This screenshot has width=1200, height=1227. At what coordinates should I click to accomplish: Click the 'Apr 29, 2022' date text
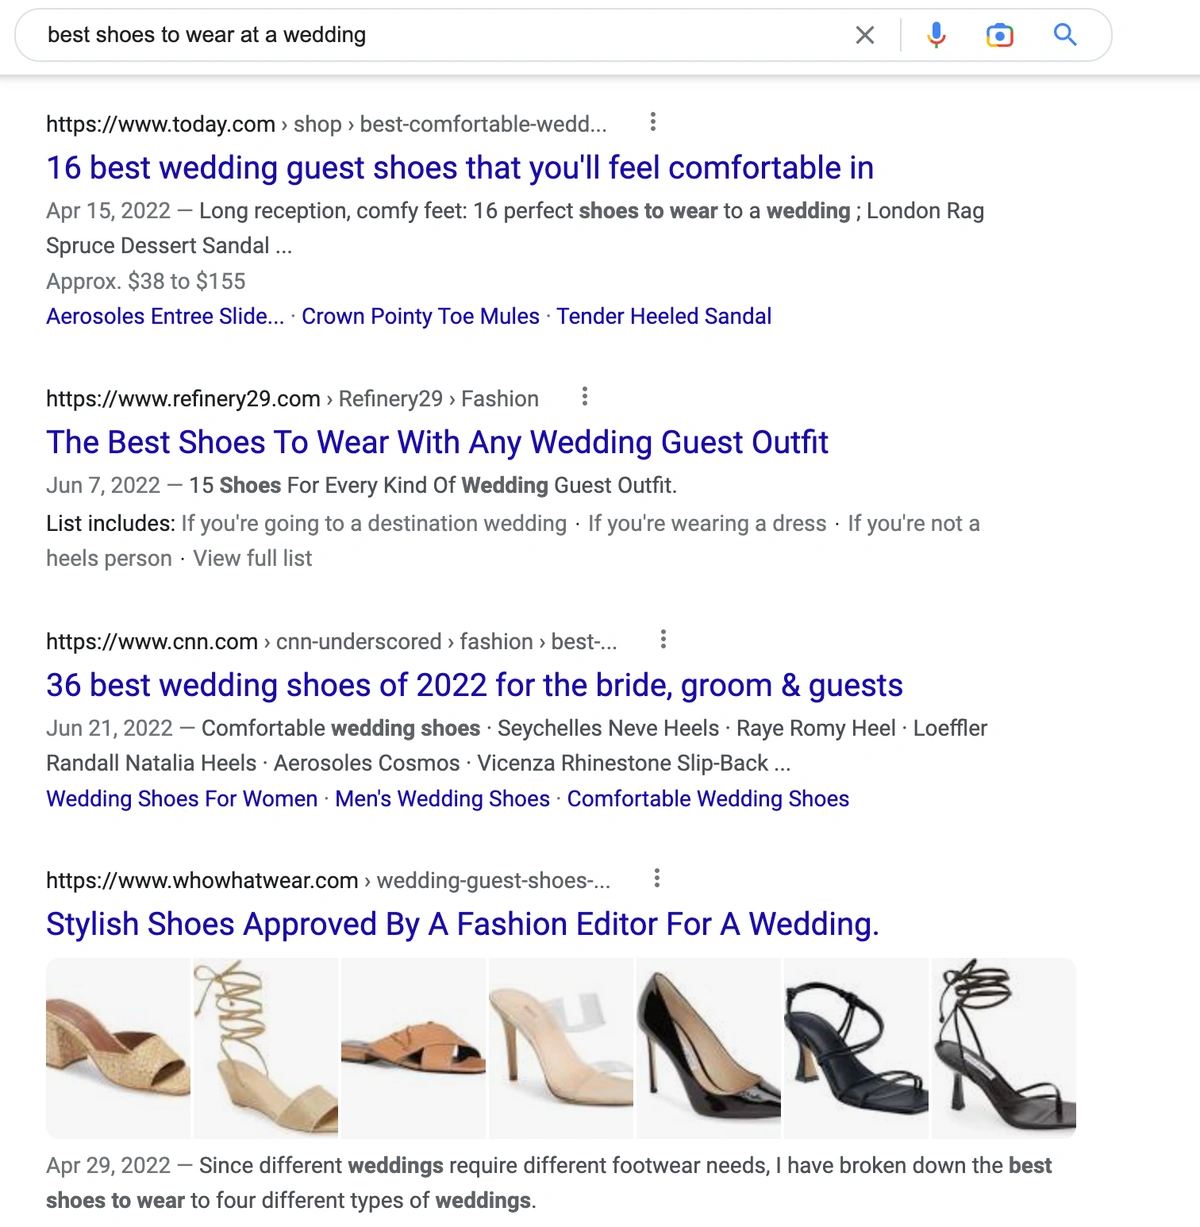[108, 1165]
